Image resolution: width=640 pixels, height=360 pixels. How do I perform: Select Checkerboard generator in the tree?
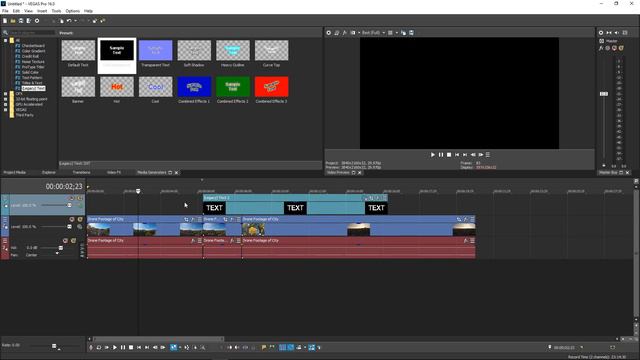33,46
